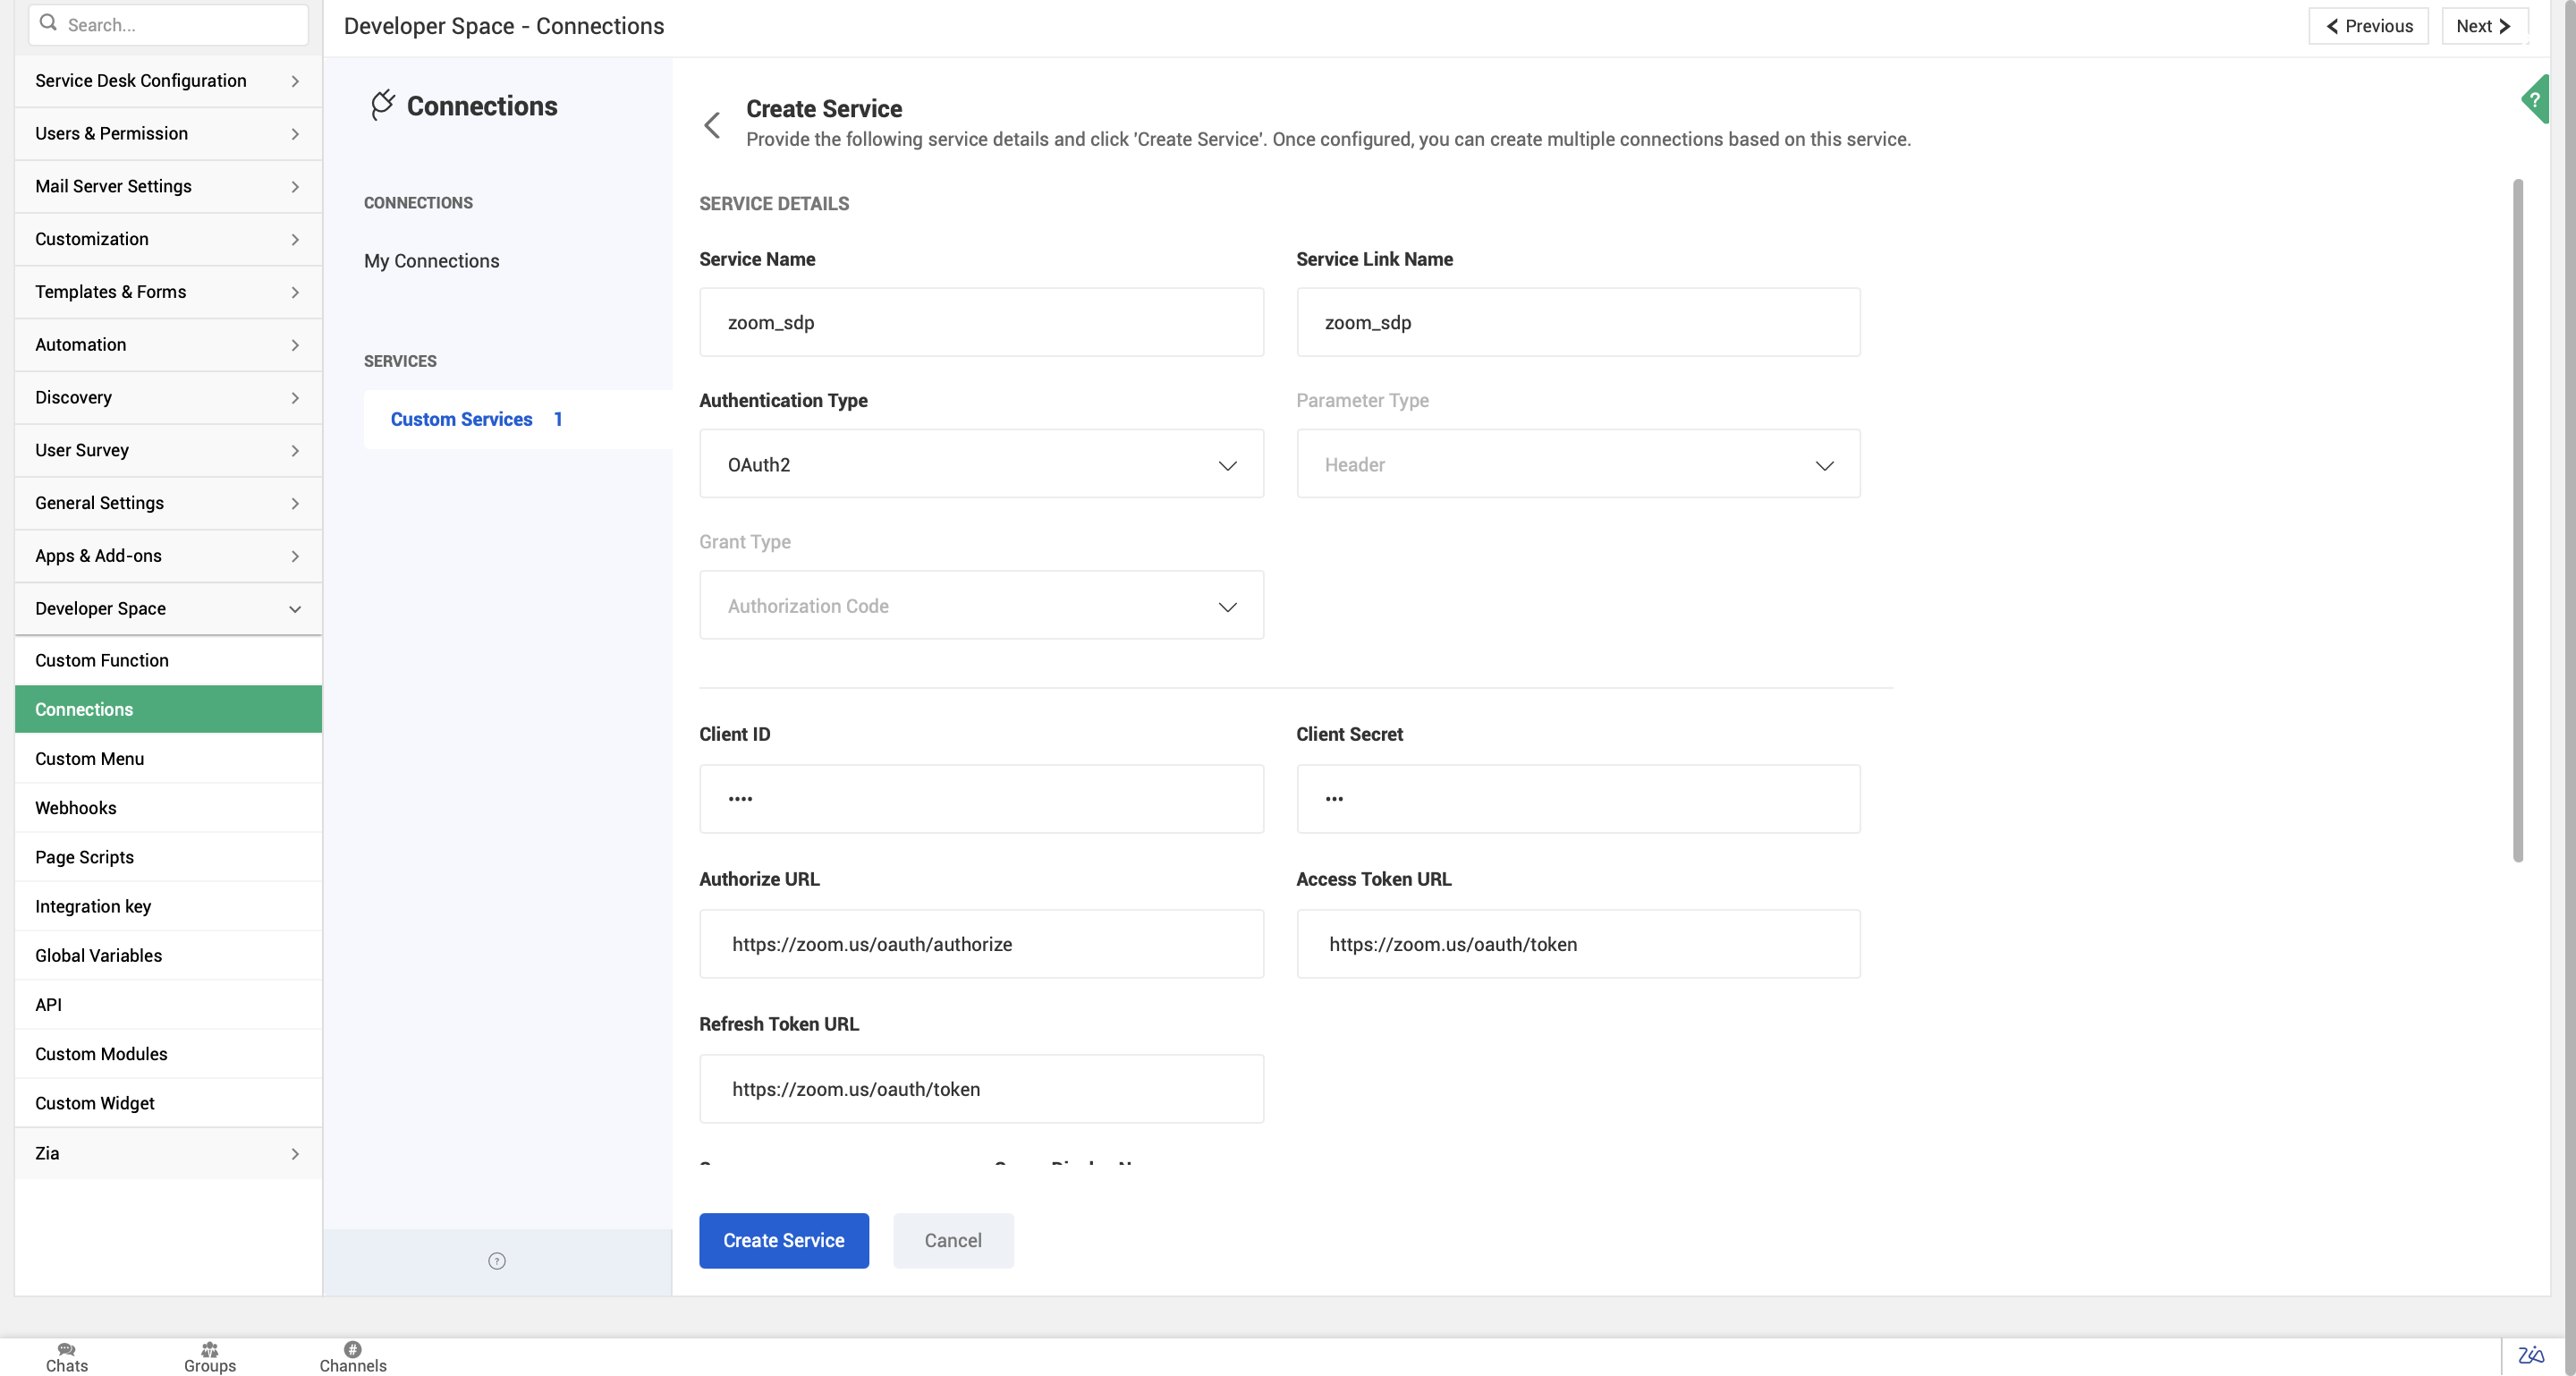Open Custom Widget menu item
This screenshot has height=1376, width=2576.
(x=168, y=1103)
